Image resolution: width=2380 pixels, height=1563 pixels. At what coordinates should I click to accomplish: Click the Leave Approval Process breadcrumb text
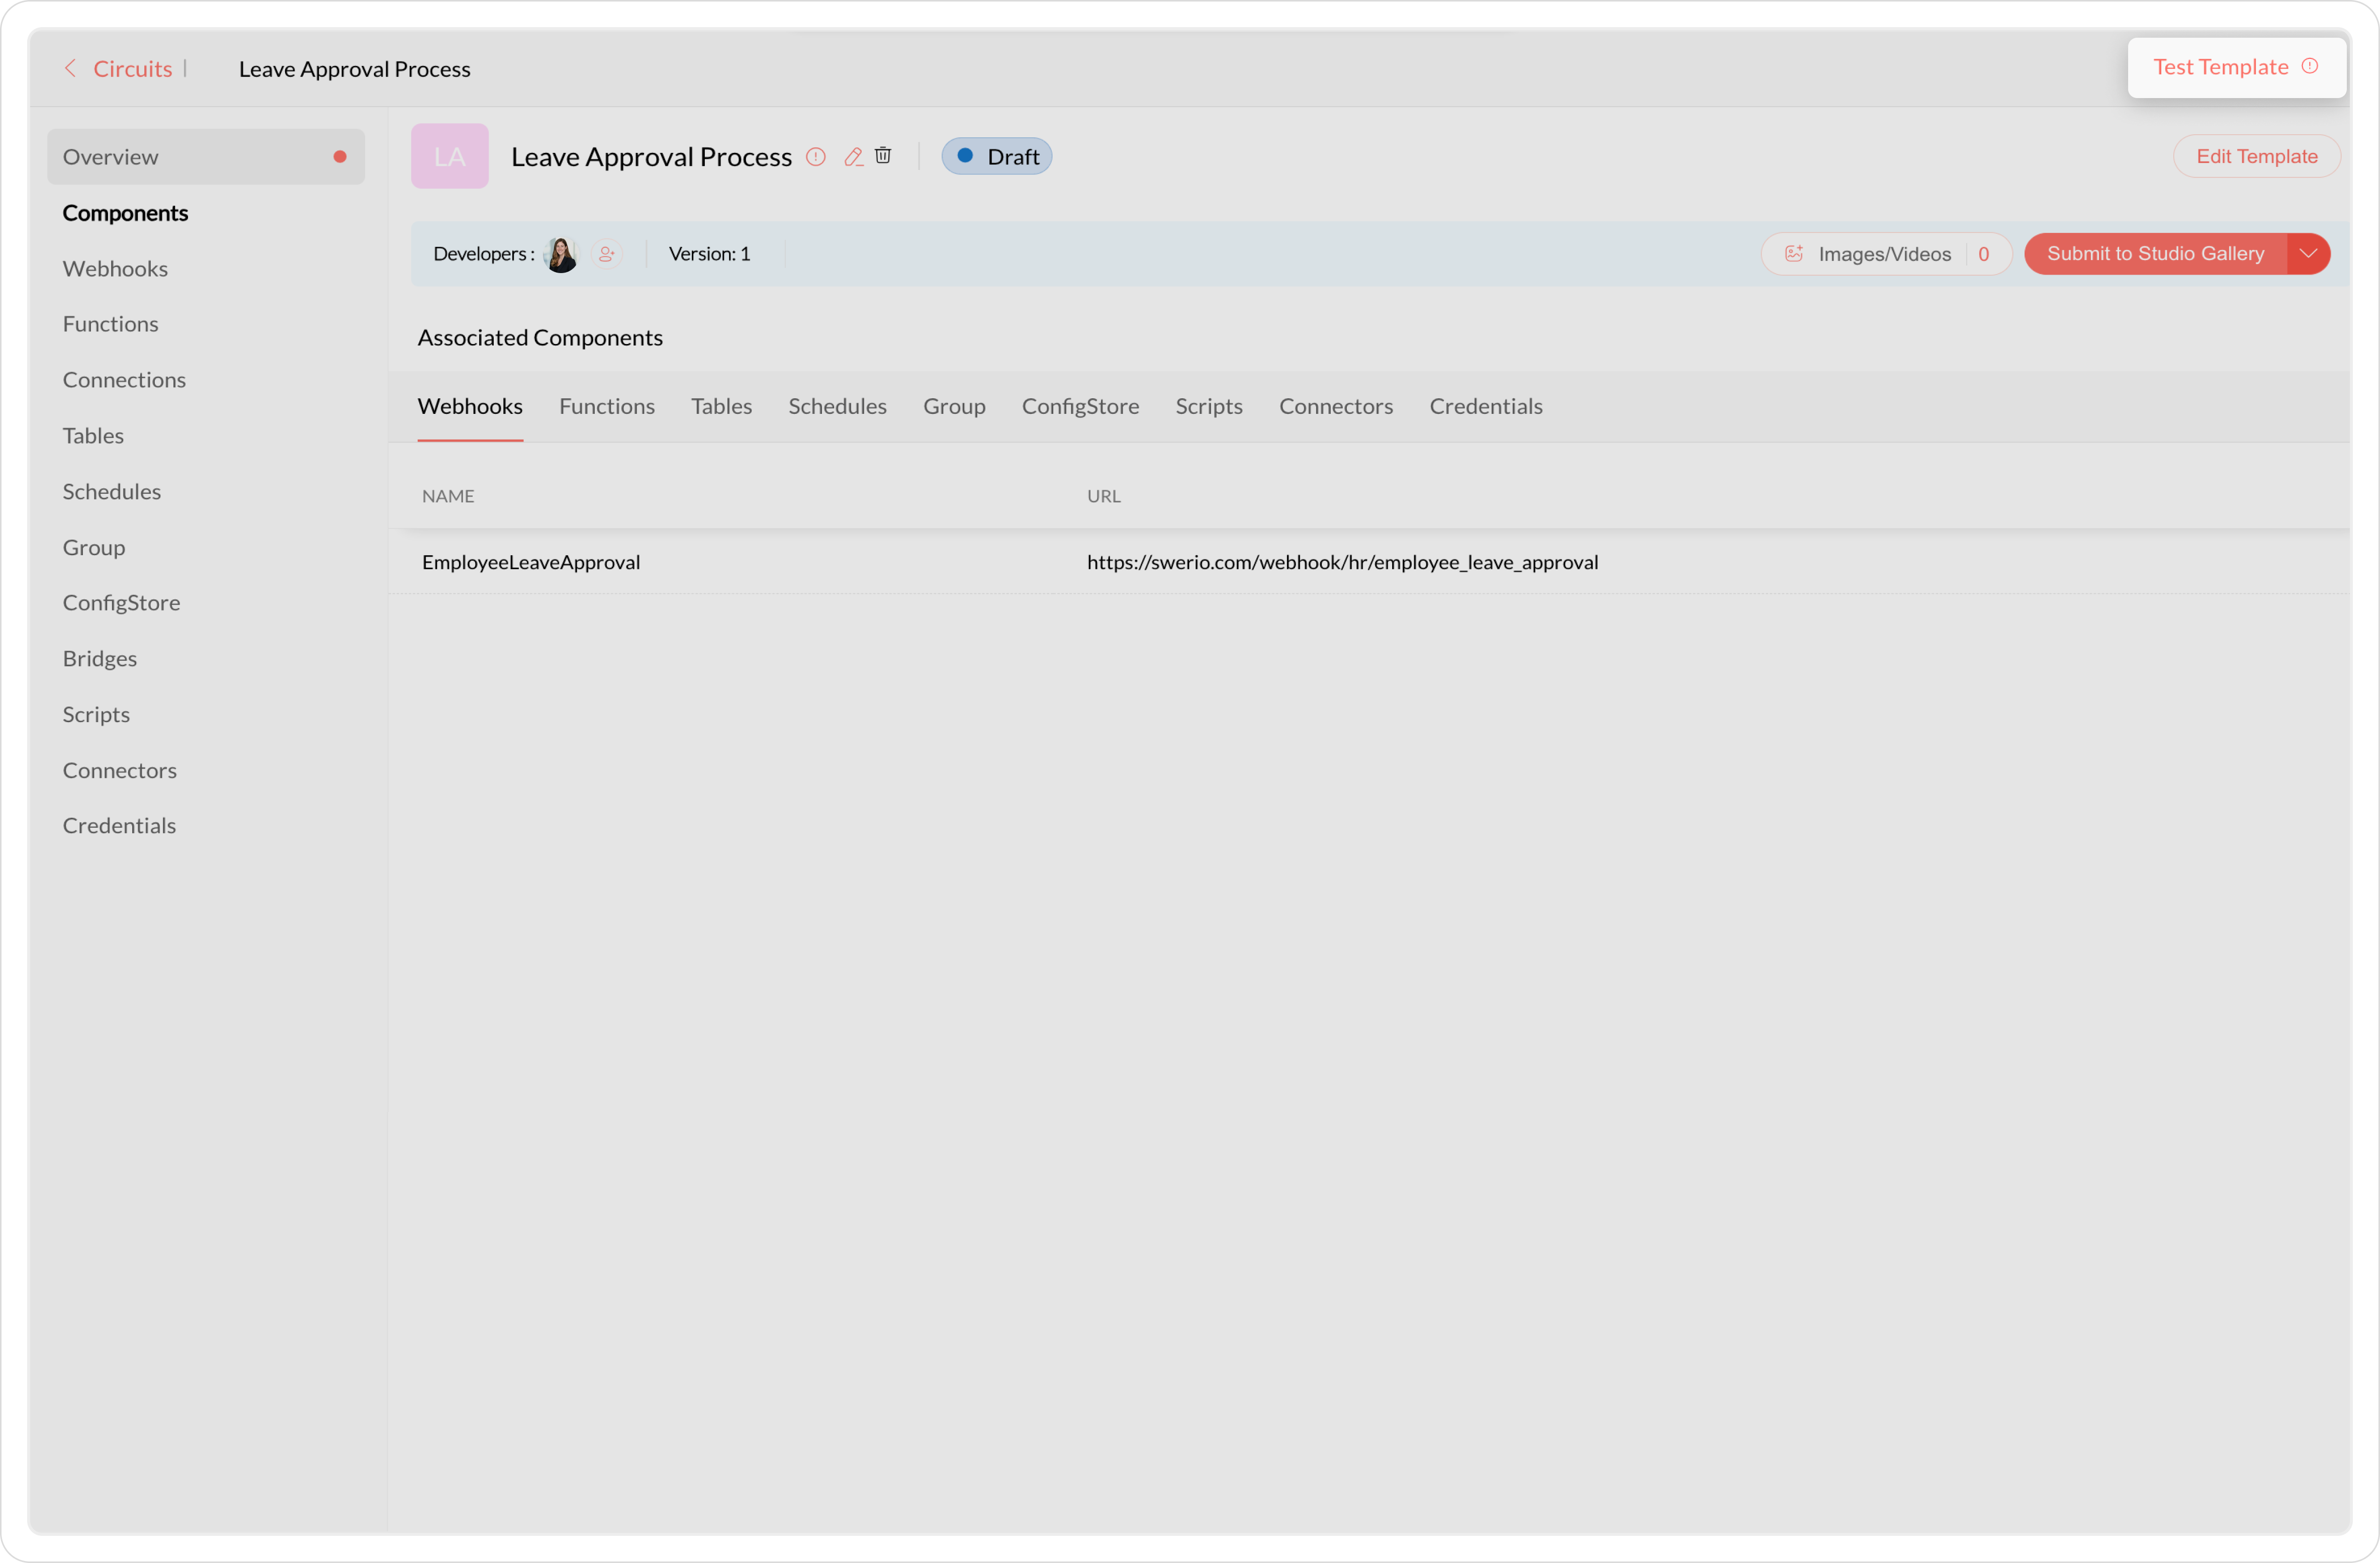tap(355, 69)
